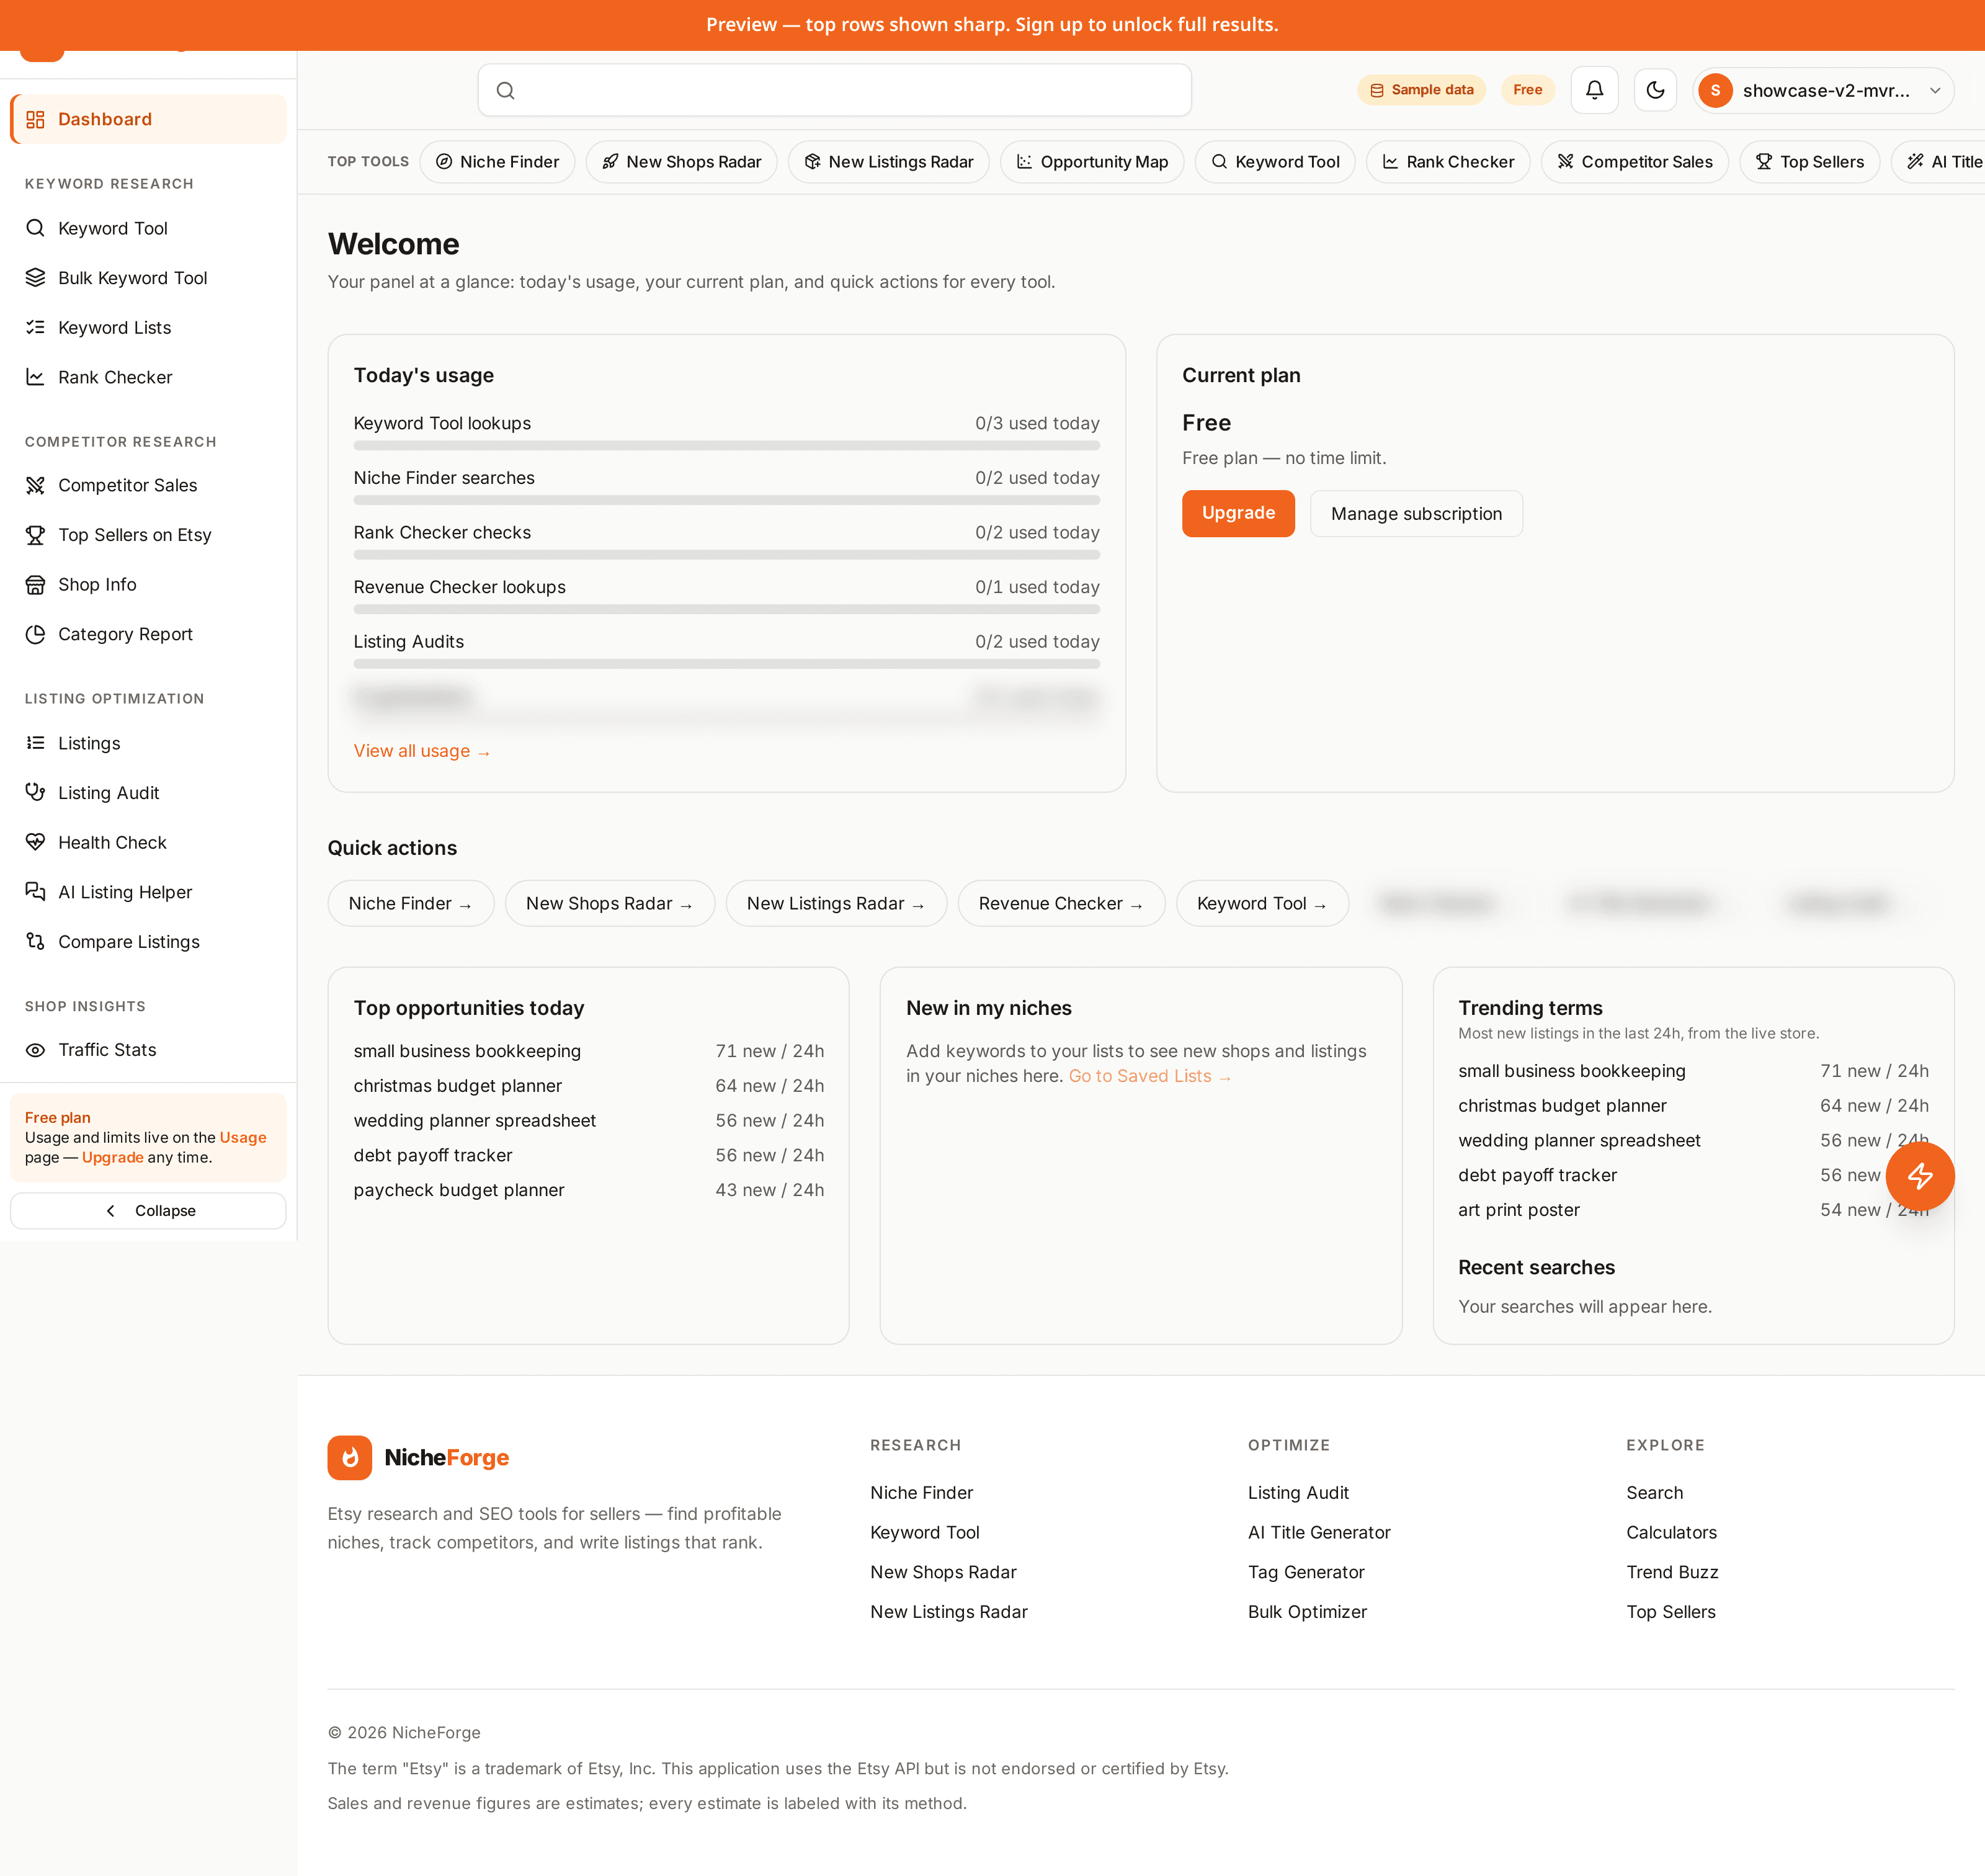Click the Top Sellers on Etsy trophy icon

pos(35,535)
